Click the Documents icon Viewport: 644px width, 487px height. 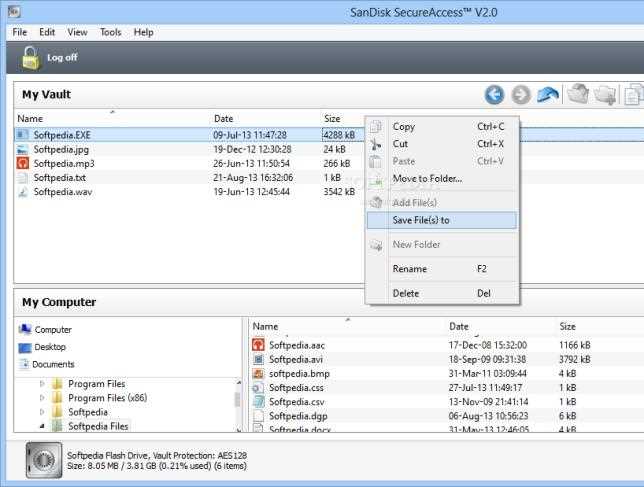pos(25,364)
